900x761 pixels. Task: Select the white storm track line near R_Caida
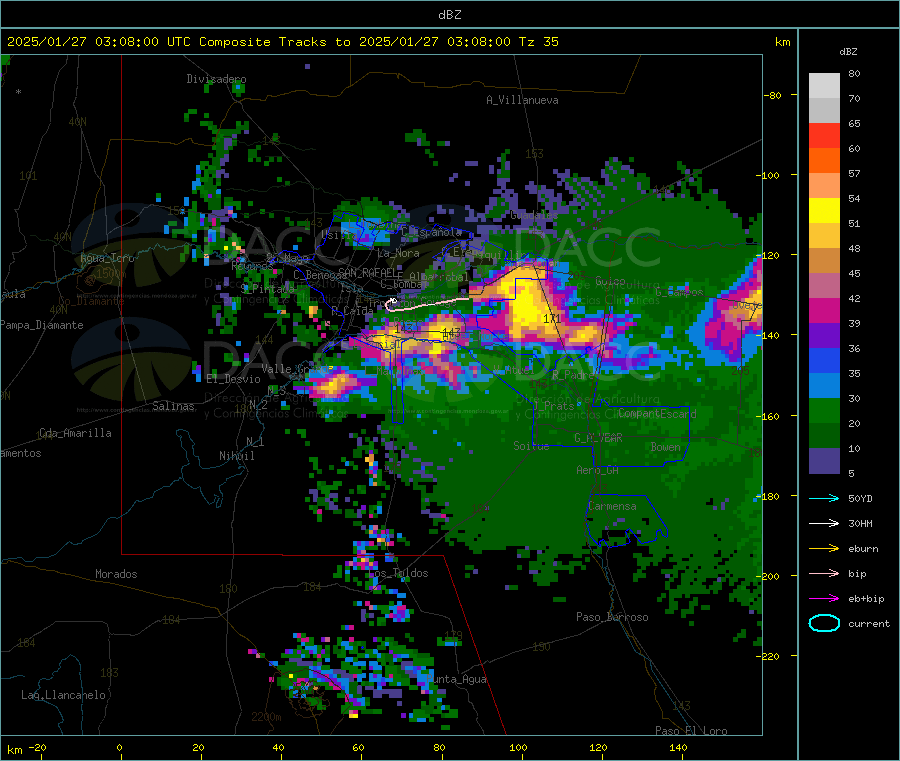(x=428, y=304)
